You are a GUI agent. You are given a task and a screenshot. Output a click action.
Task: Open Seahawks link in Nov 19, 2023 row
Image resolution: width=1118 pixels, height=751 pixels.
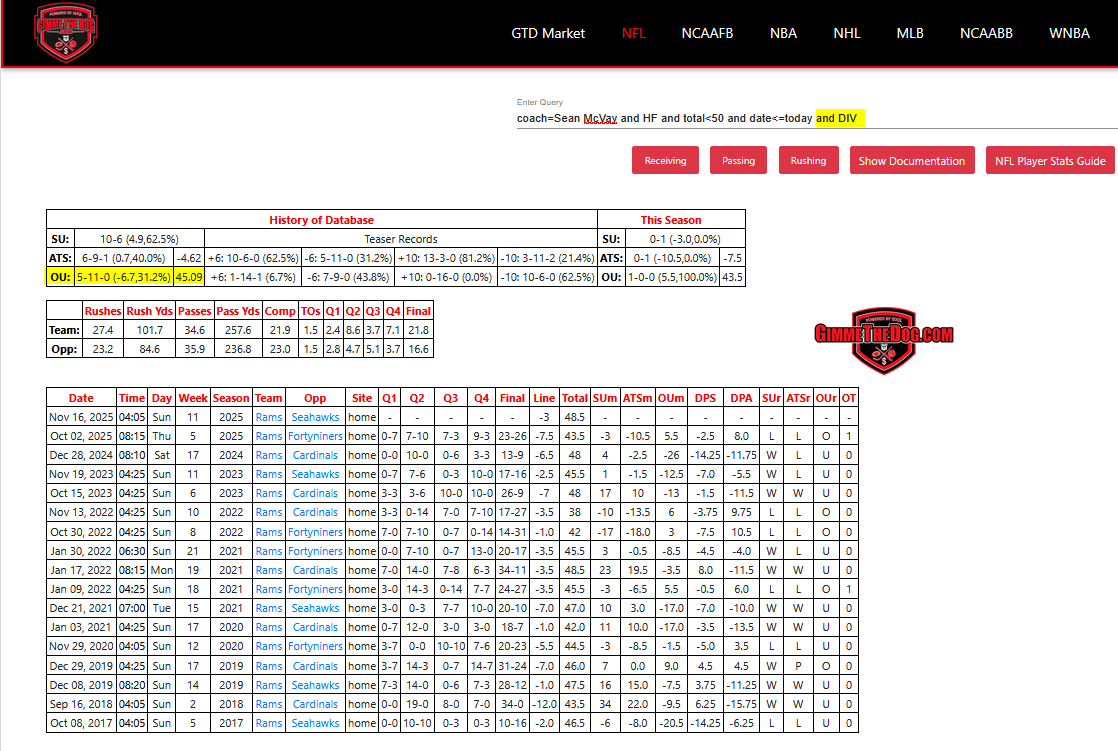(315, 474)
